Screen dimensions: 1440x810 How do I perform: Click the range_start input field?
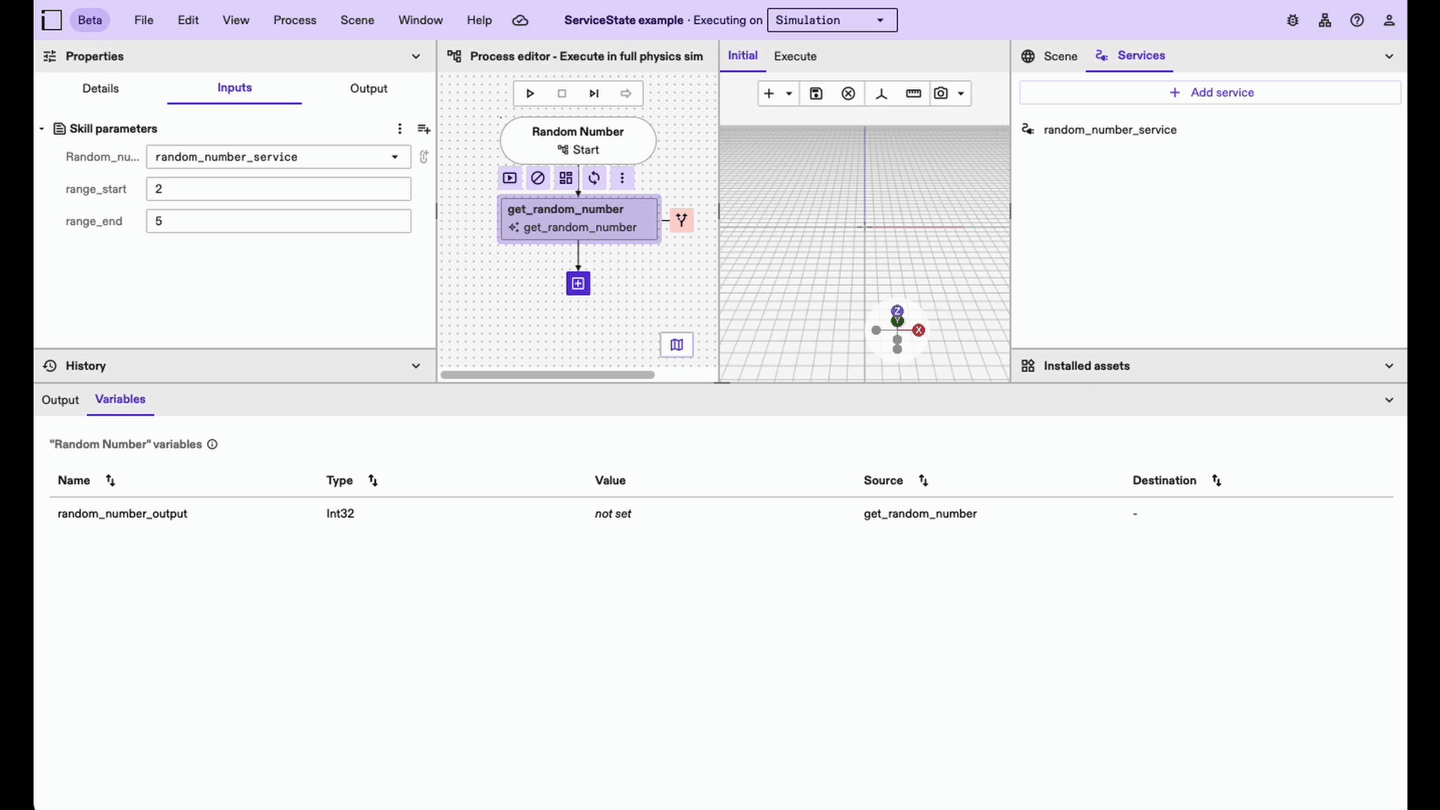click(x=278, y=189)
